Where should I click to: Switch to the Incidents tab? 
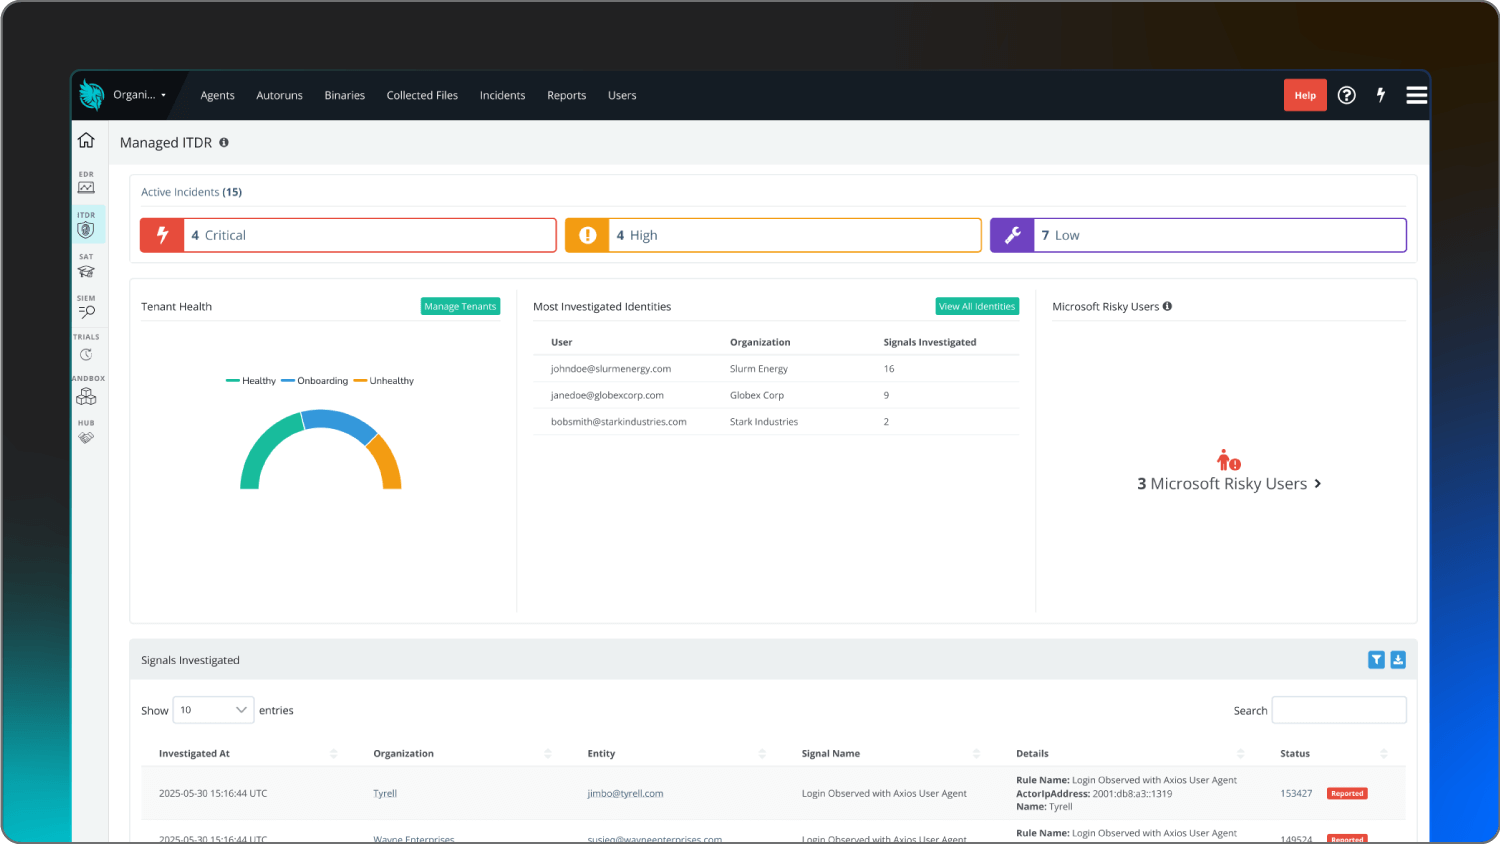pos(502,95)
